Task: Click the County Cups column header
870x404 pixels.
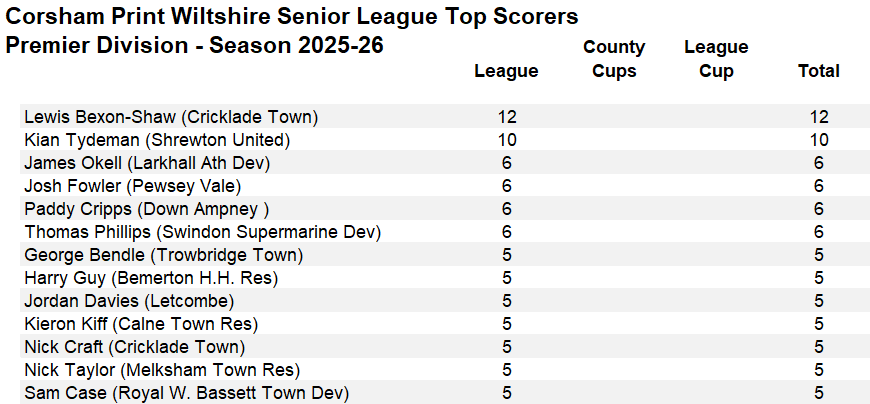Action: (614, 59)
